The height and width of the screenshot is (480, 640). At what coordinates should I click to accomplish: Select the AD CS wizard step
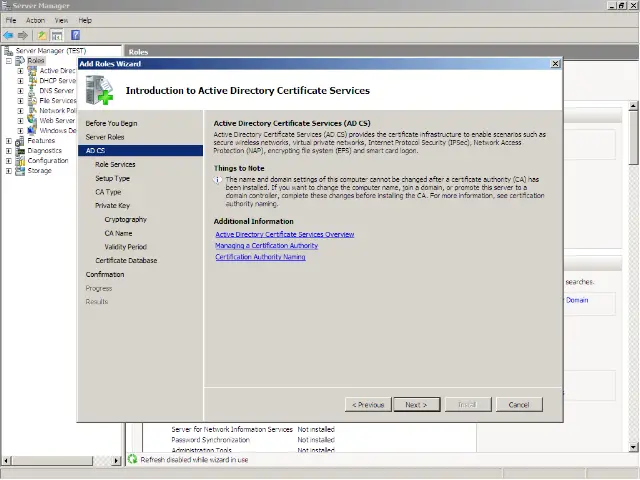click(x=140, y=151)
